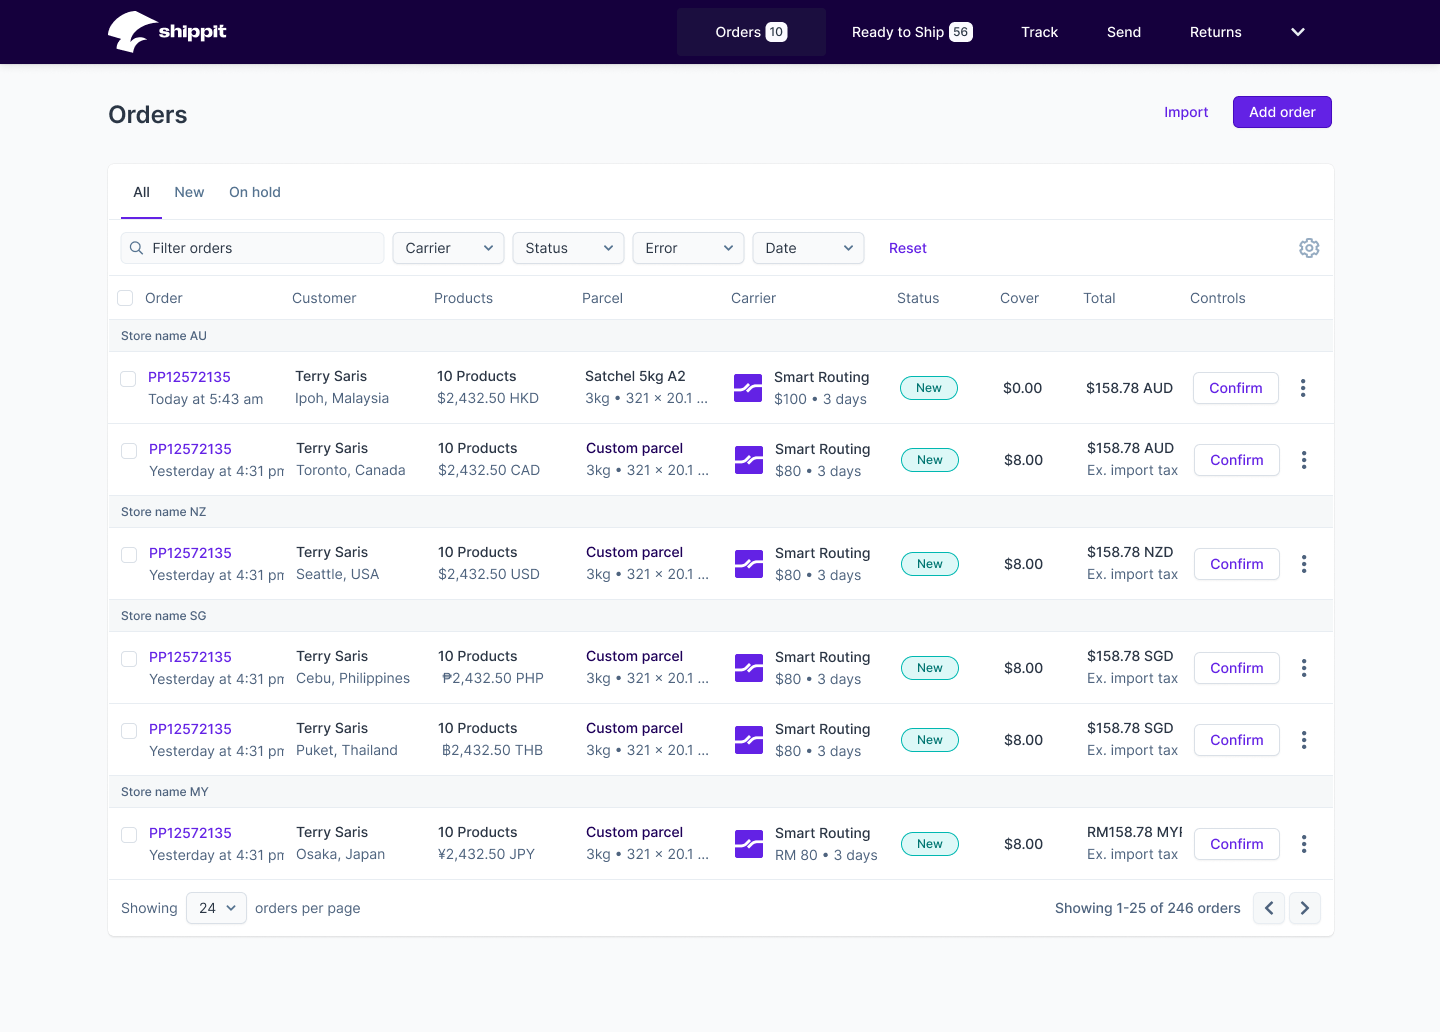Expand the header navigation chevron menu
The width and height of the screenshot is (1440, 1032).
(x=1297, y=32)
